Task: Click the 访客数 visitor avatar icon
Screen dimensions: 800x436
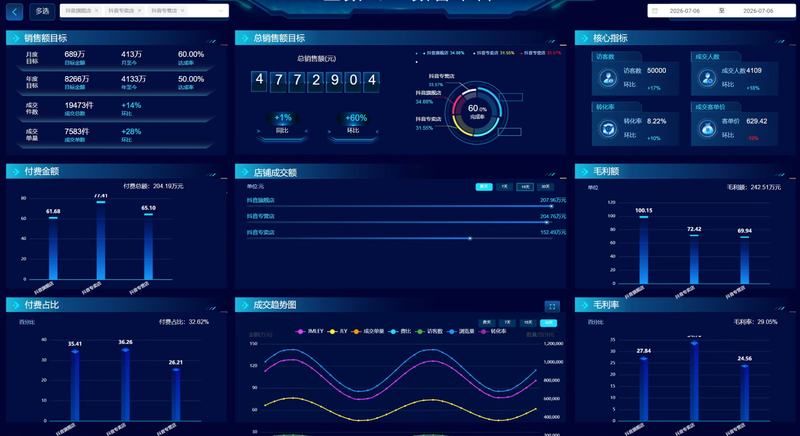Action: pos(608,79)
